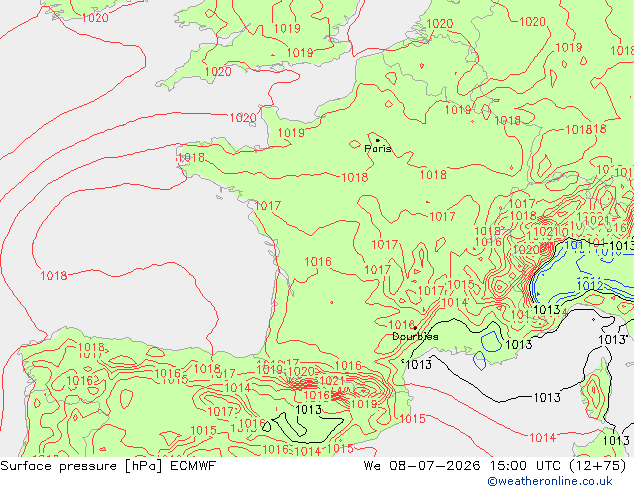Click the Dourbies location label
634x490 pixels.
[415, 336]
